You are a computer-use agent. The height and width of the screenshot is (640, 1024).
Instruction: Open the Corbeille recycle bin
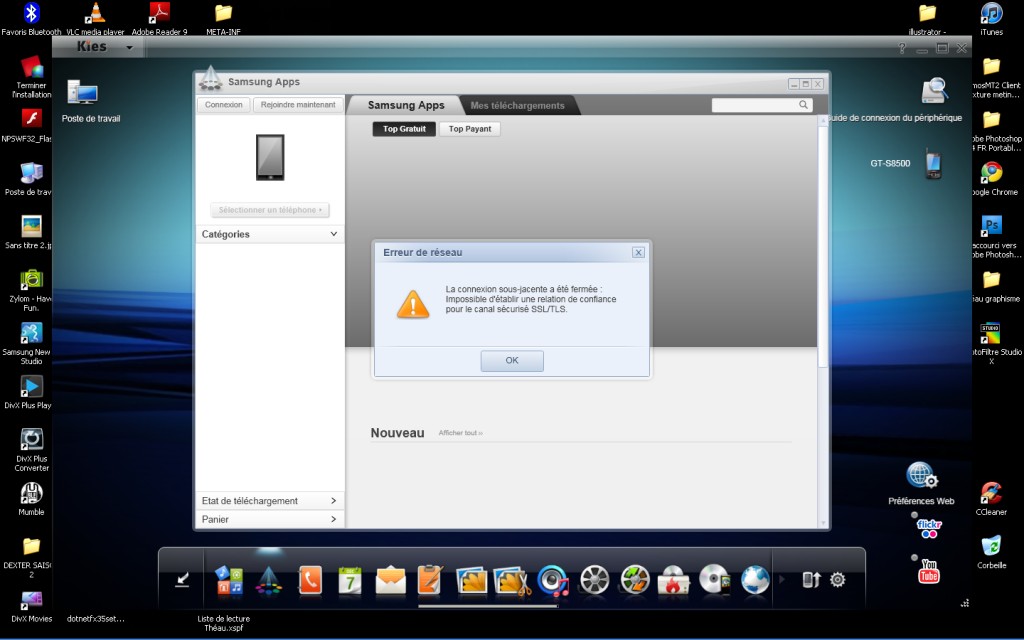pyautogui.click(x=991, y=546)
